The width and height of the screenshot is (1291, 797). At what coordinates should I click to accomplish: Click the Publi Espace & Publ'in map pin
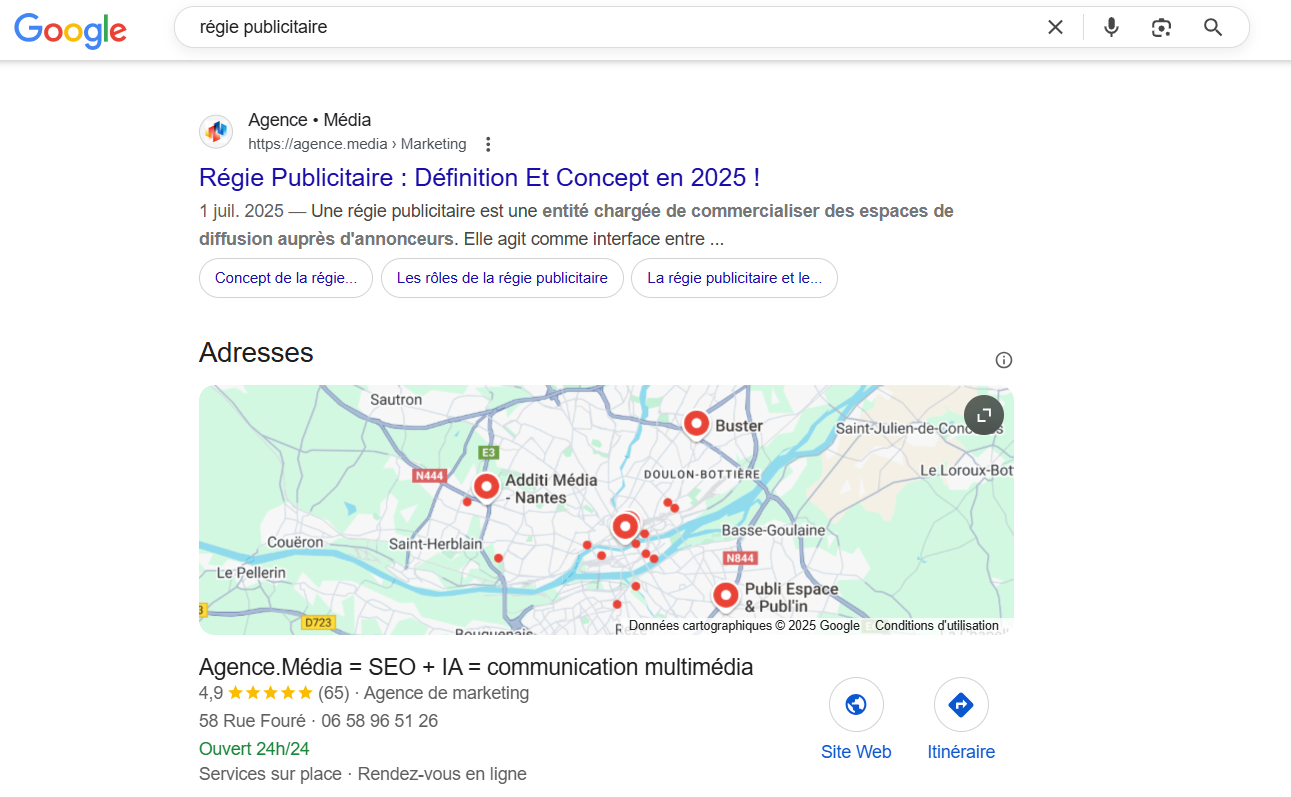click(726, 596)
